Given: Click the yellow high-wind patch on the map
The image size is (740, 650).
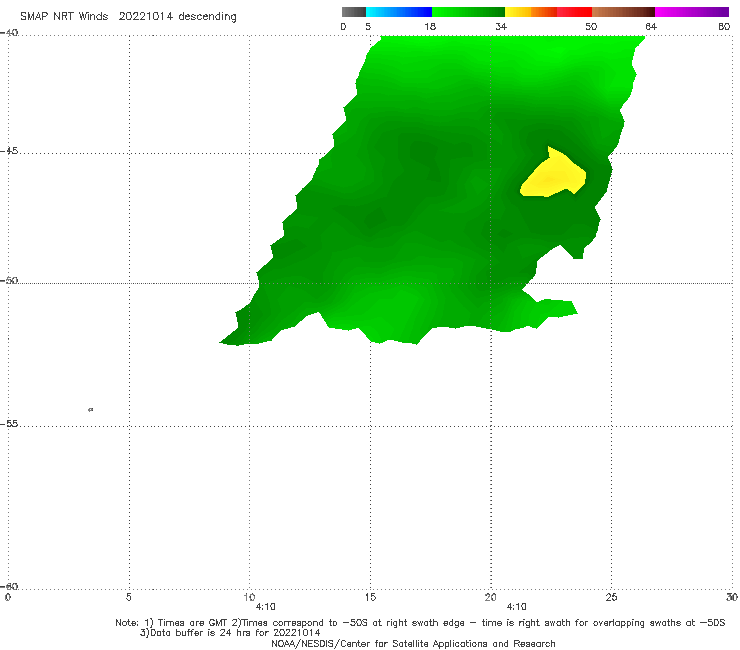Looking at the screenshot, I should click(555, 175).
